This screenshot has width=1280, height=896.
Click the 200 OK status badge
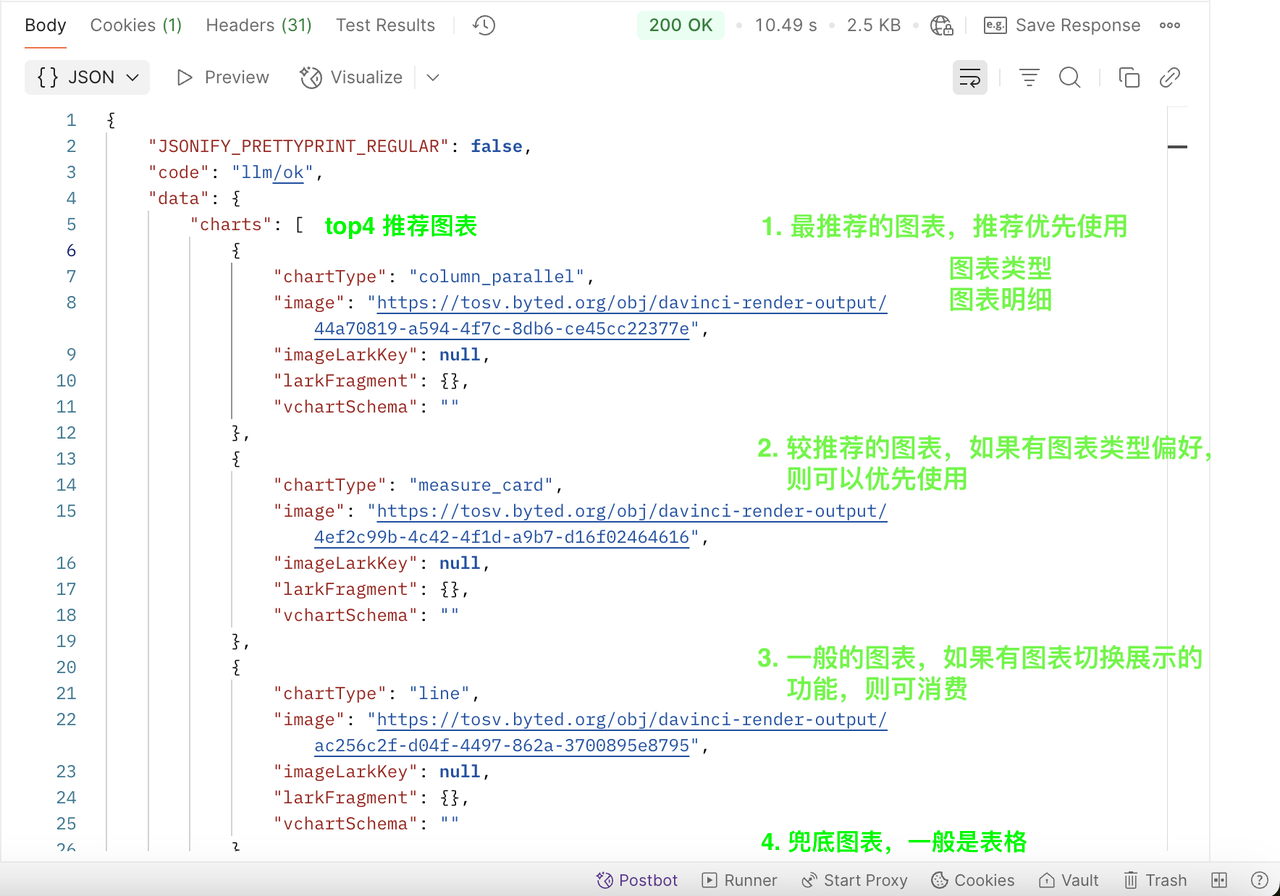pos(681,25)
